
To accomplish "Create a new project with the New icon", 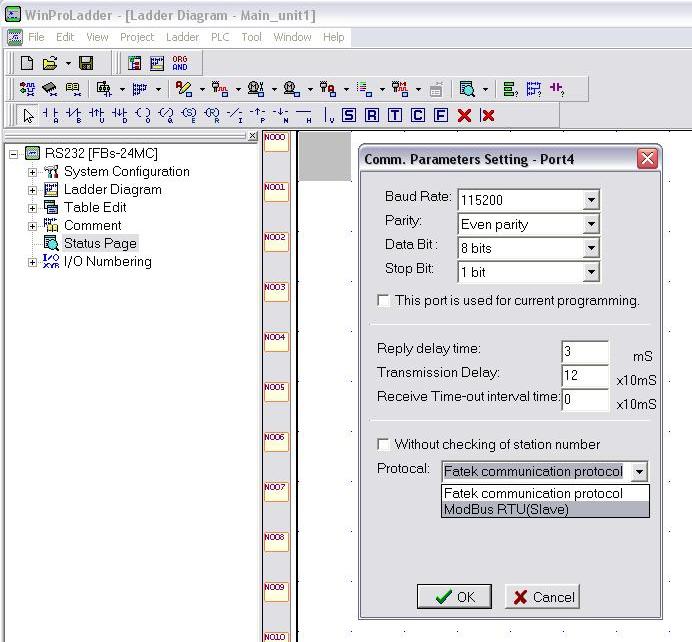I will pyautogui.click(x=26, y=63).
